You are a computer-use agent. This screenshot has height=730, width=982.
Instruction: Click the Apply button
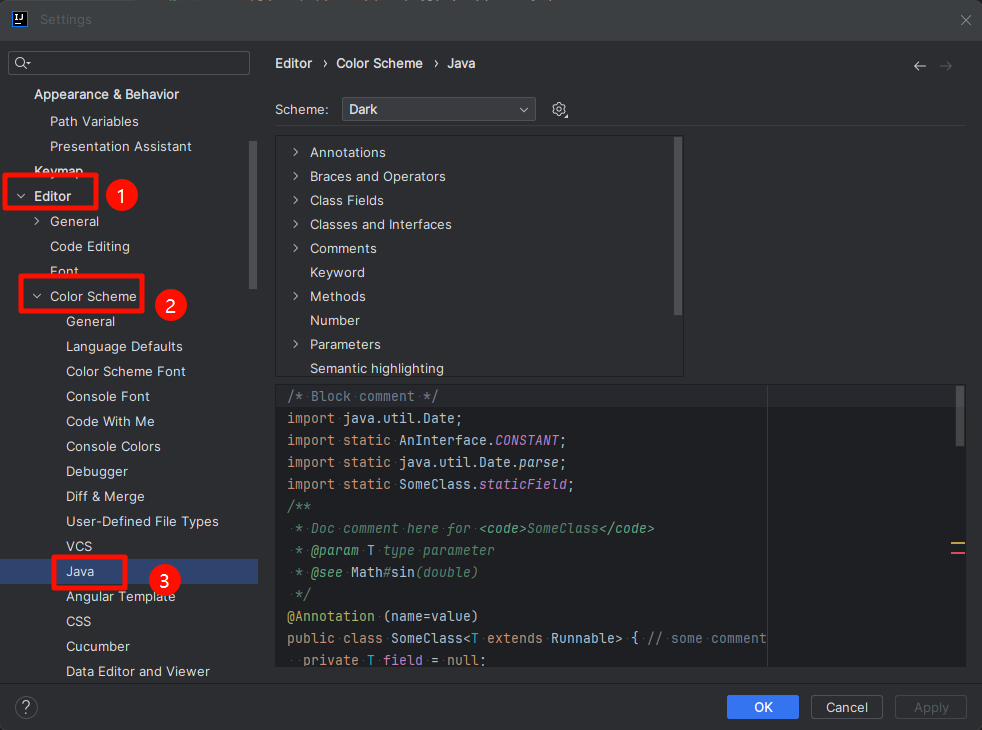931,707
